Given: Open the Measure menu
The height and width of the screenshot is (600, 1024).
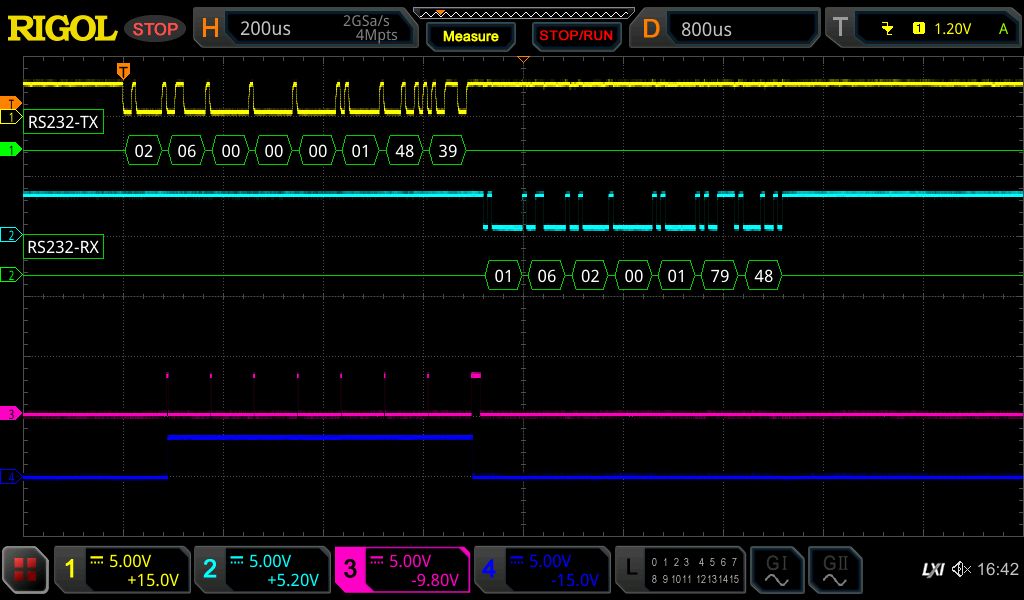Looking at the screenshot, I should tap(471, 36).
